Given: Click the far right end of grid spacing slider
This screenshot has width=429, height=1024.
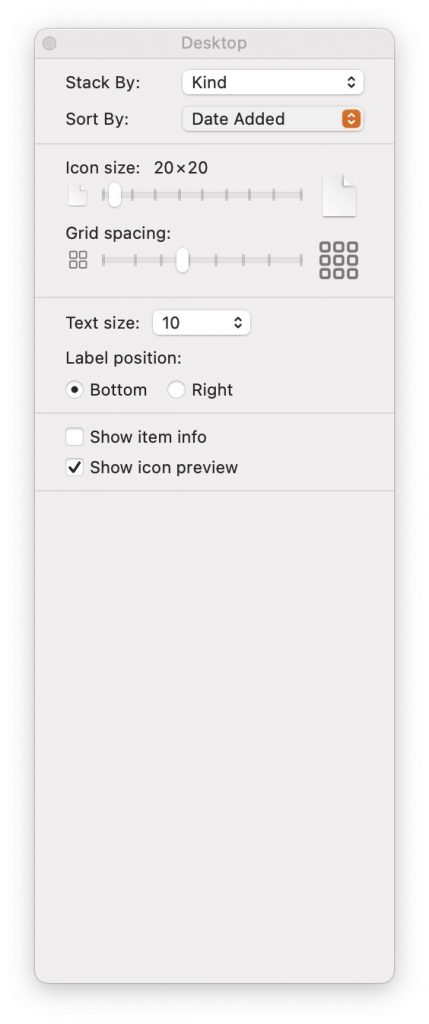Looking at the screenshot, I should click(301, 260).
